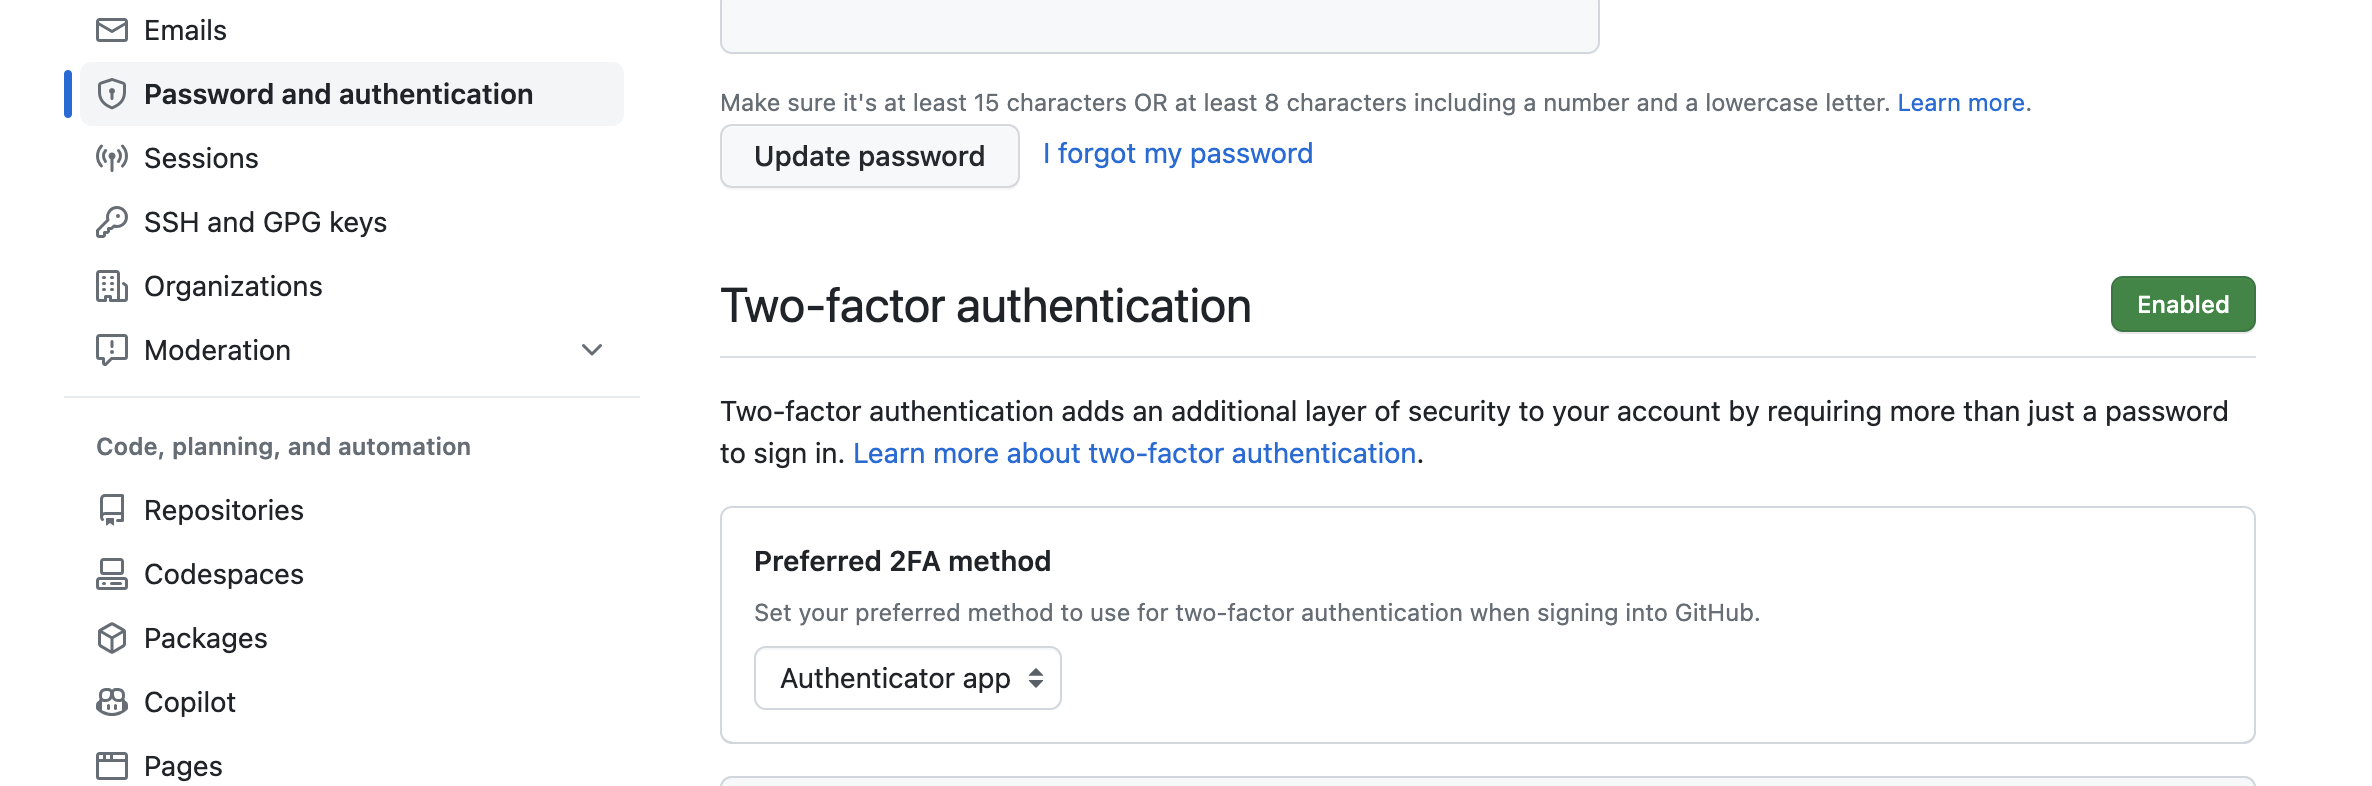
Task: Click the Pages browser icon
Action: [x=112, y=766]
